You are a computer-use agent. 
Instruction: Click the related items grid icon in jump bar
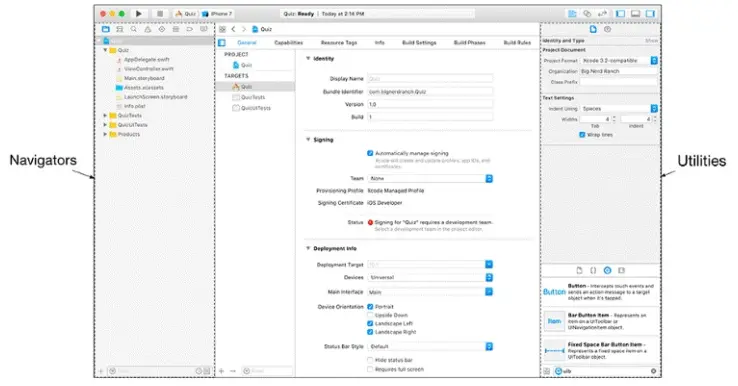(222, 29)
